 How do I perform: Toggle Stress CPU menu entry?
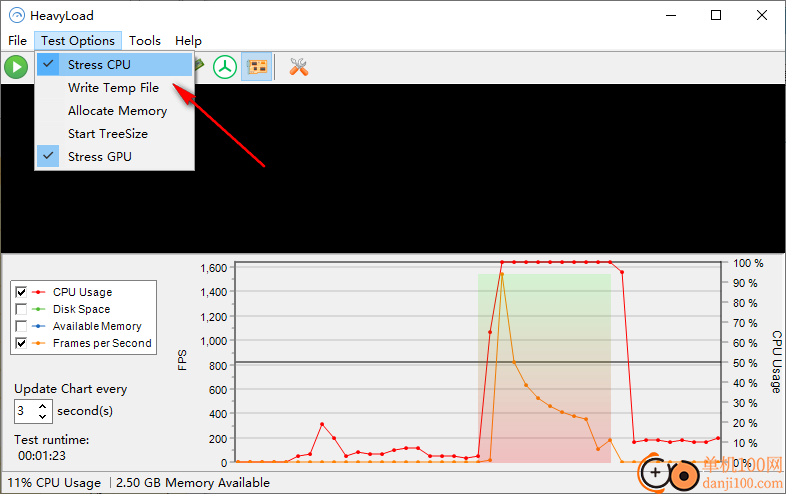click(x=114, y=65)
